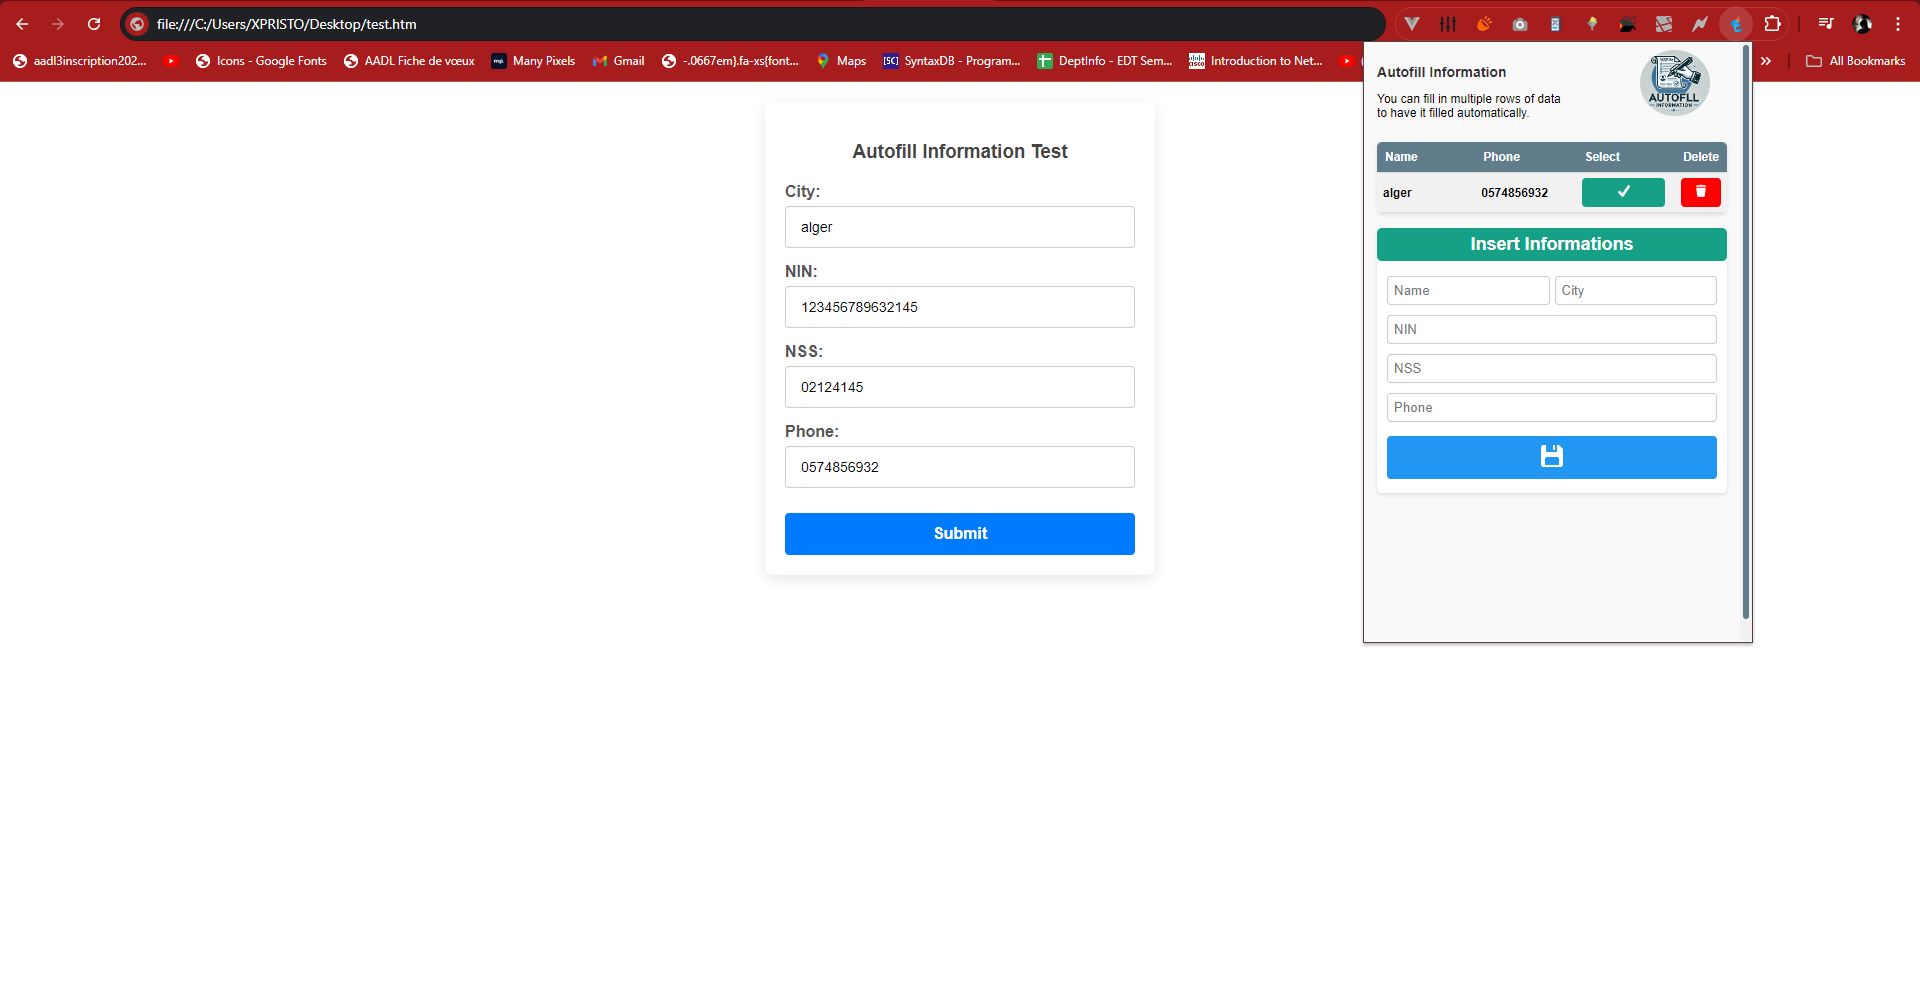
Task: Open the Chrome three-dot menu
Action: 1898,24
